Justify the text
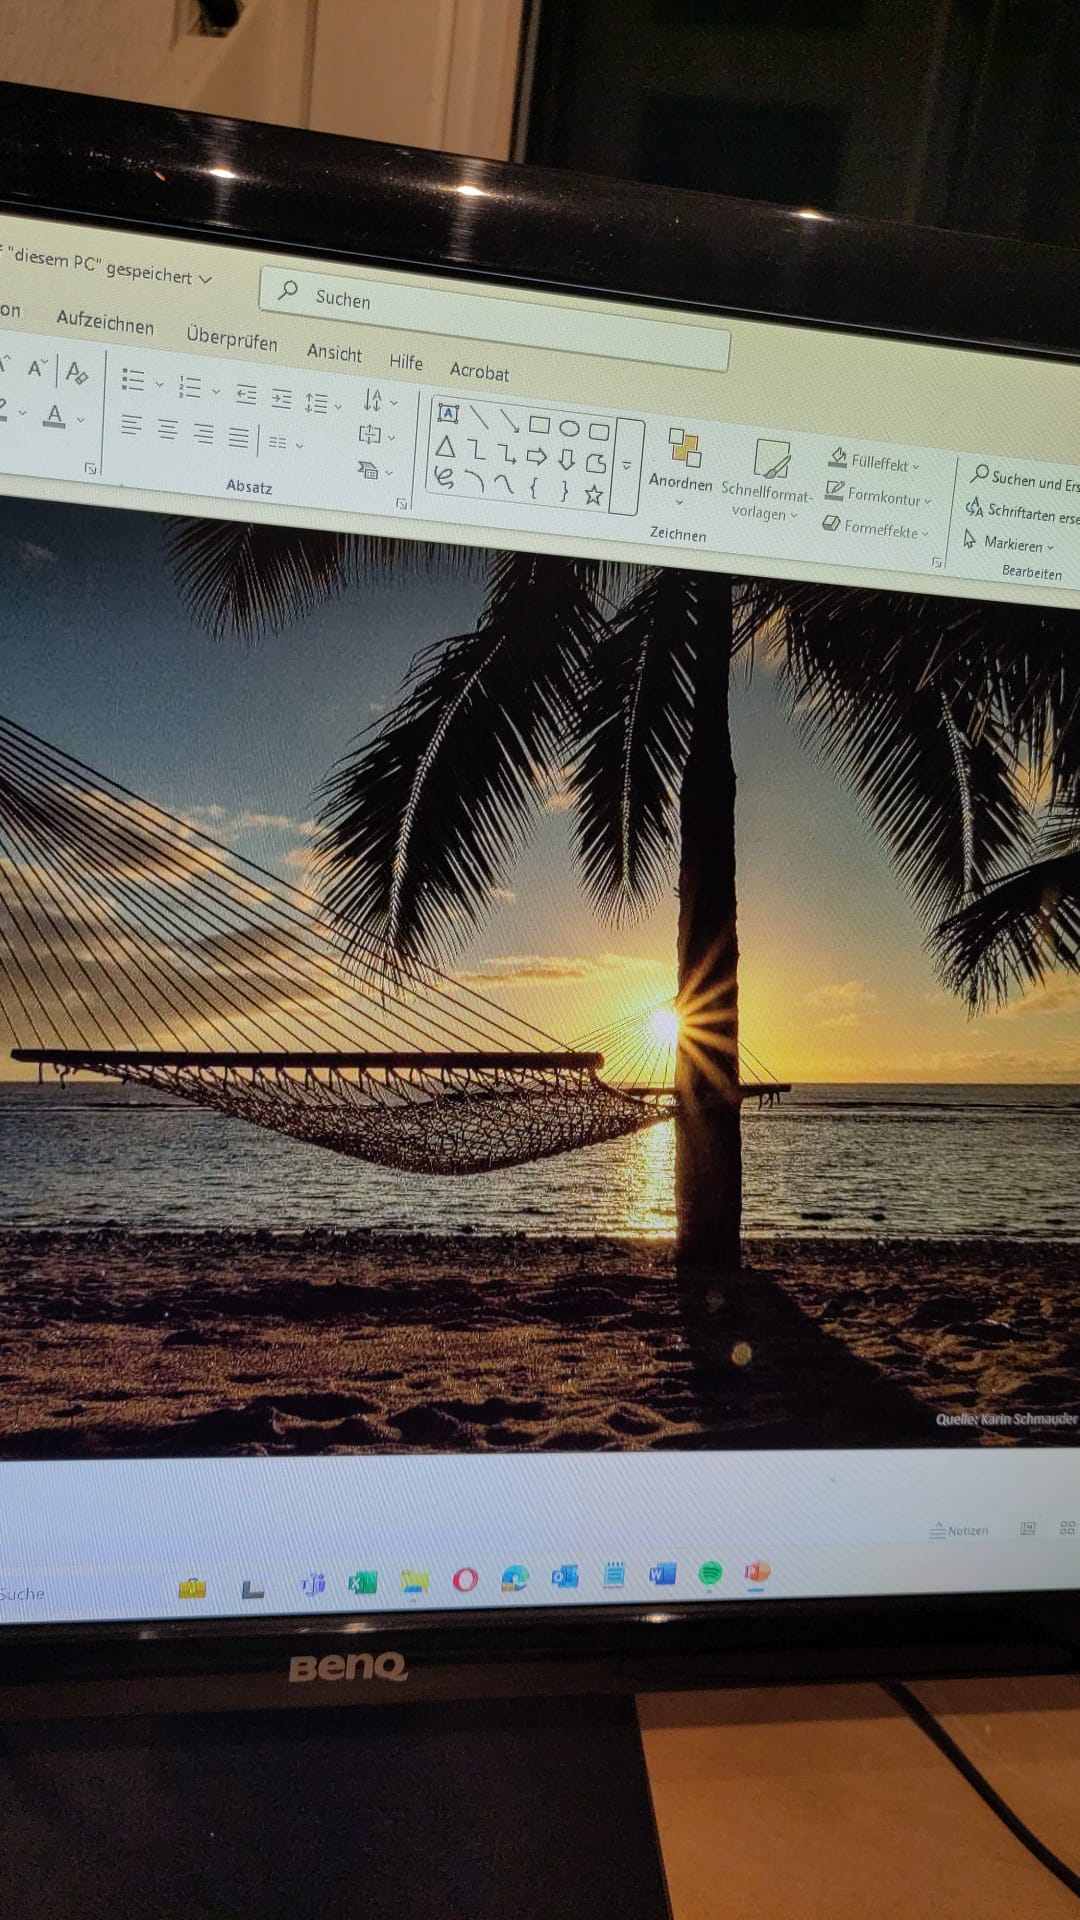Image resolution: width=1080 pixels, height=1920 pixels. click(x=238, y=437)
